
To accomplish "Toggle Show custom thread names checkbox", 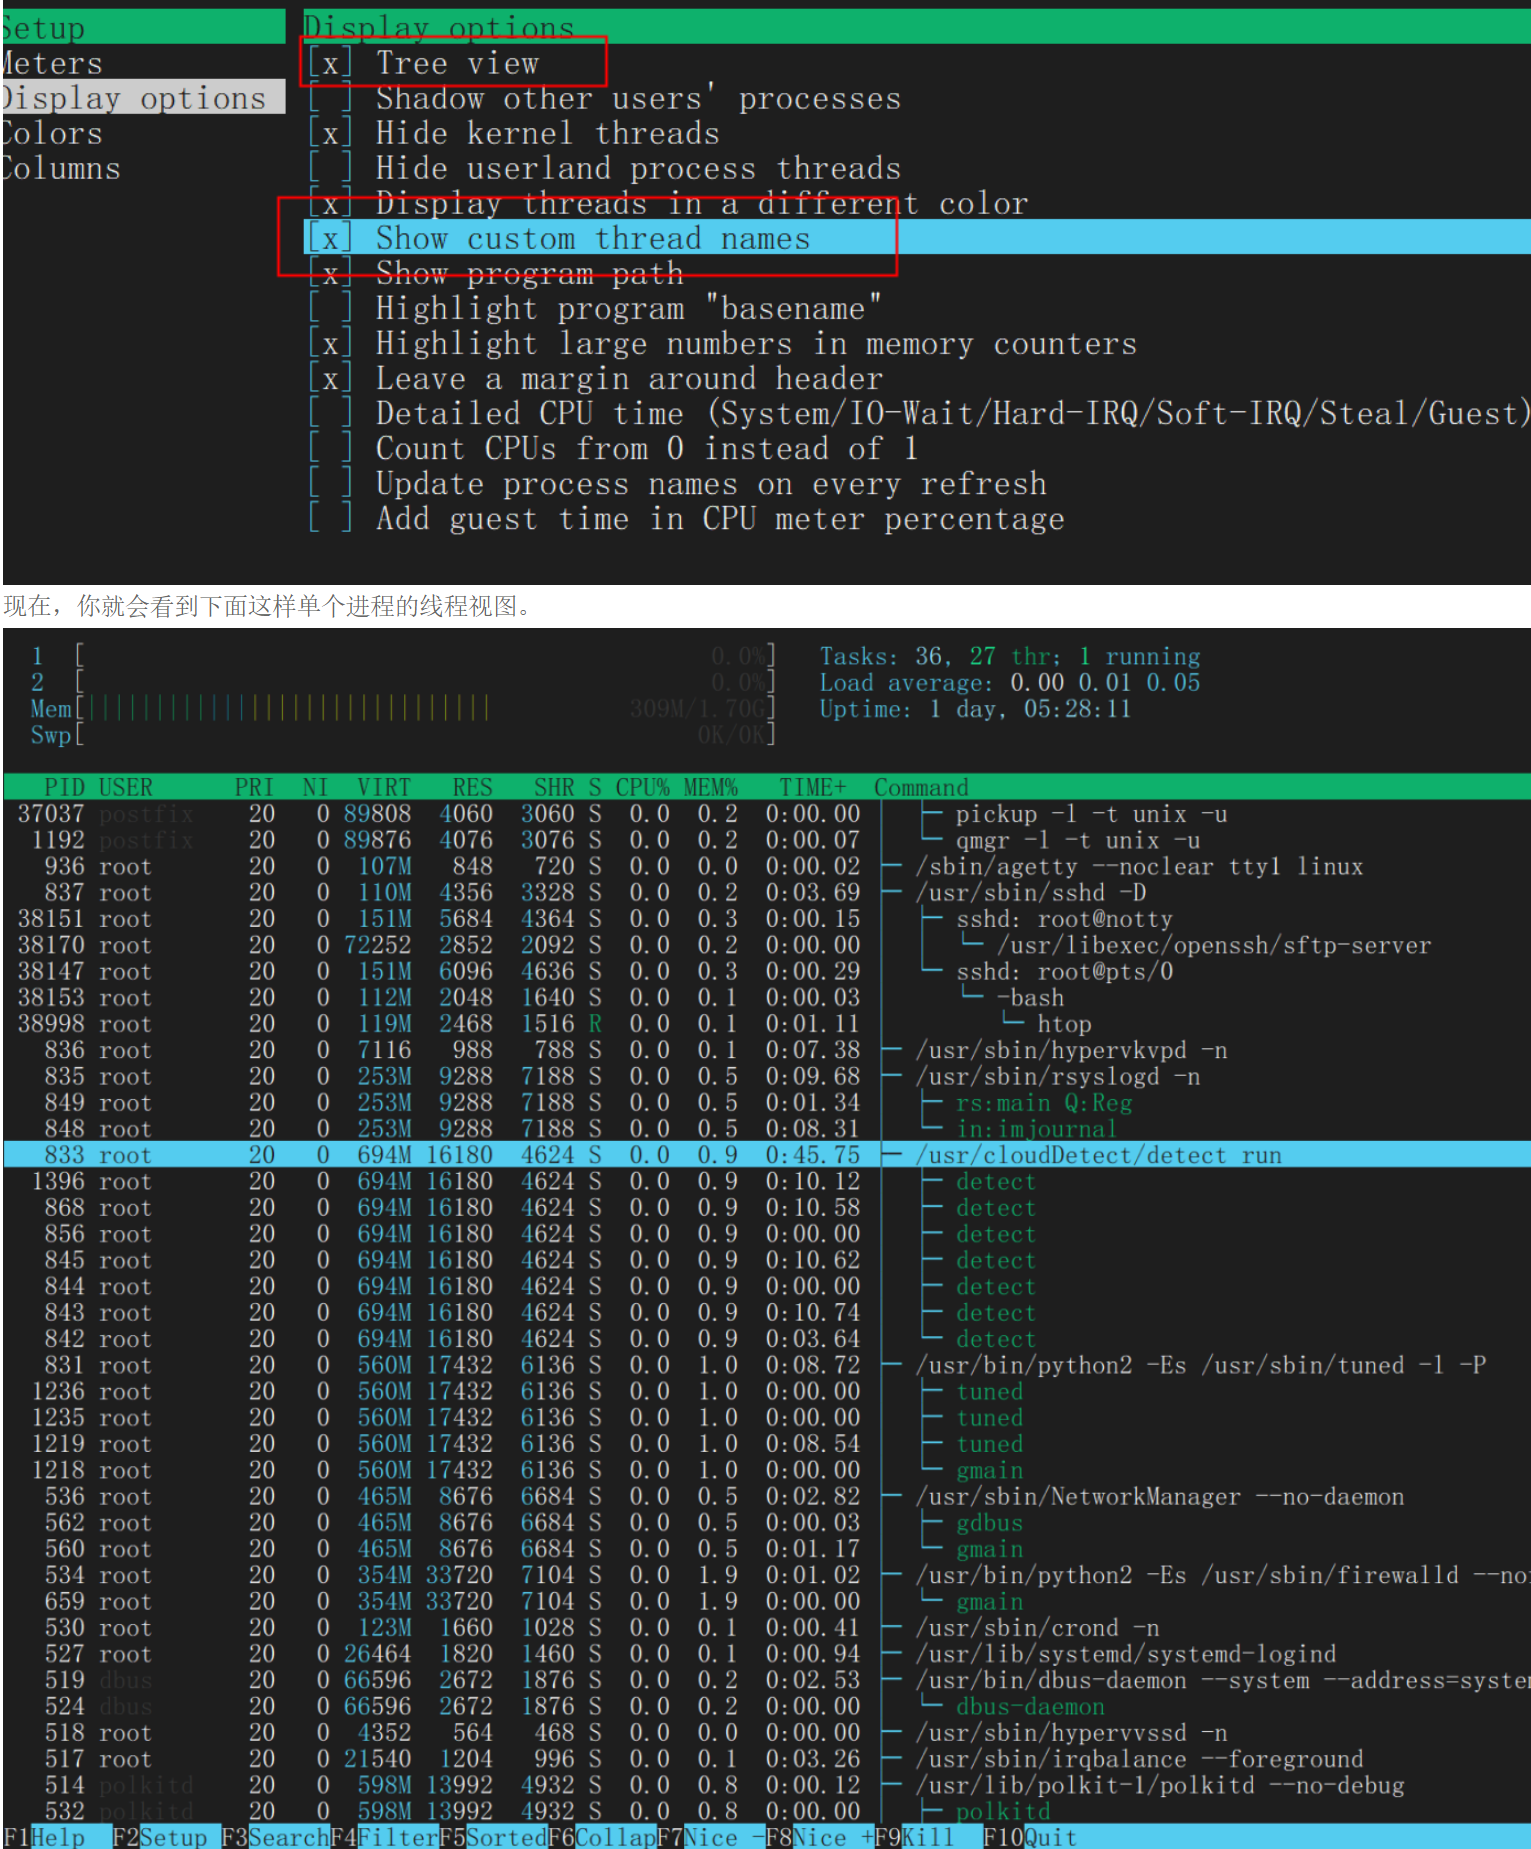I will [x=330, y=239].
